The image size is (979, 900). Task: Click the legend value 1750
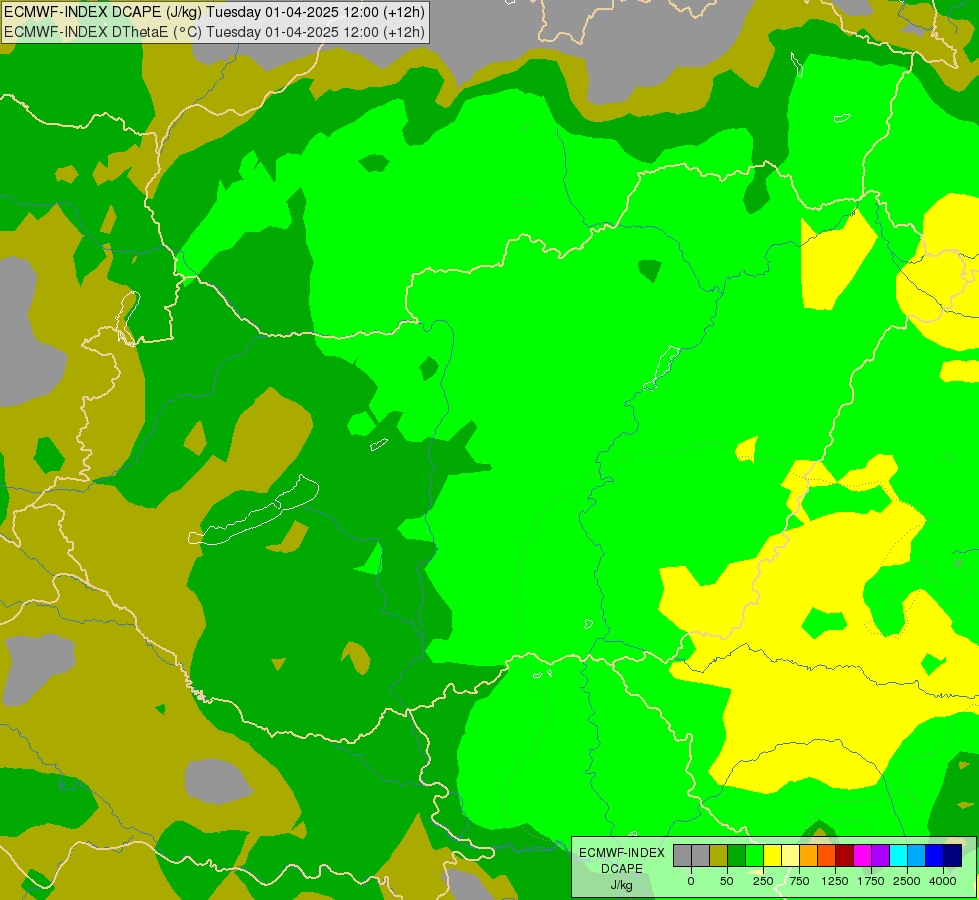coord(871,881)
